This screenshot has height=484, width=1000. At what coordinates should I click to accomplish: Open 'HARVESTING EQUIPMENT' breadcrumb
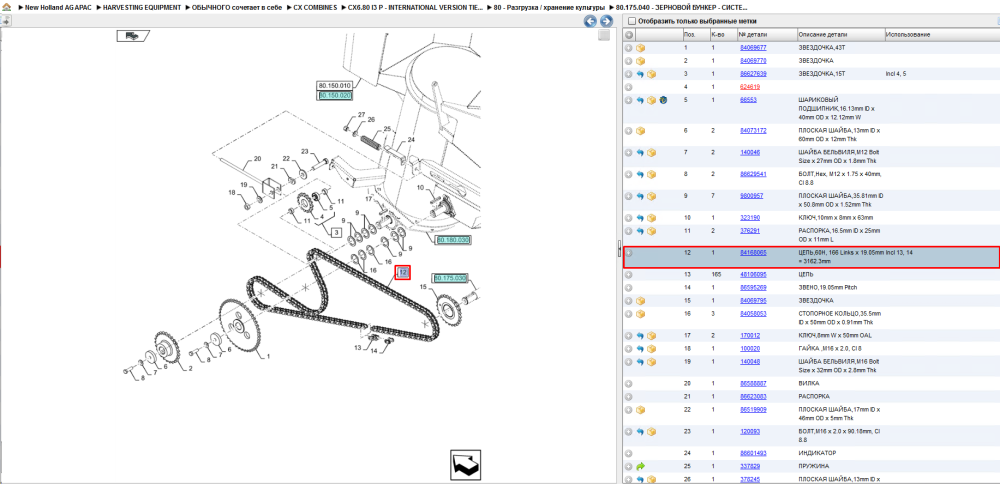coord(142,8)
